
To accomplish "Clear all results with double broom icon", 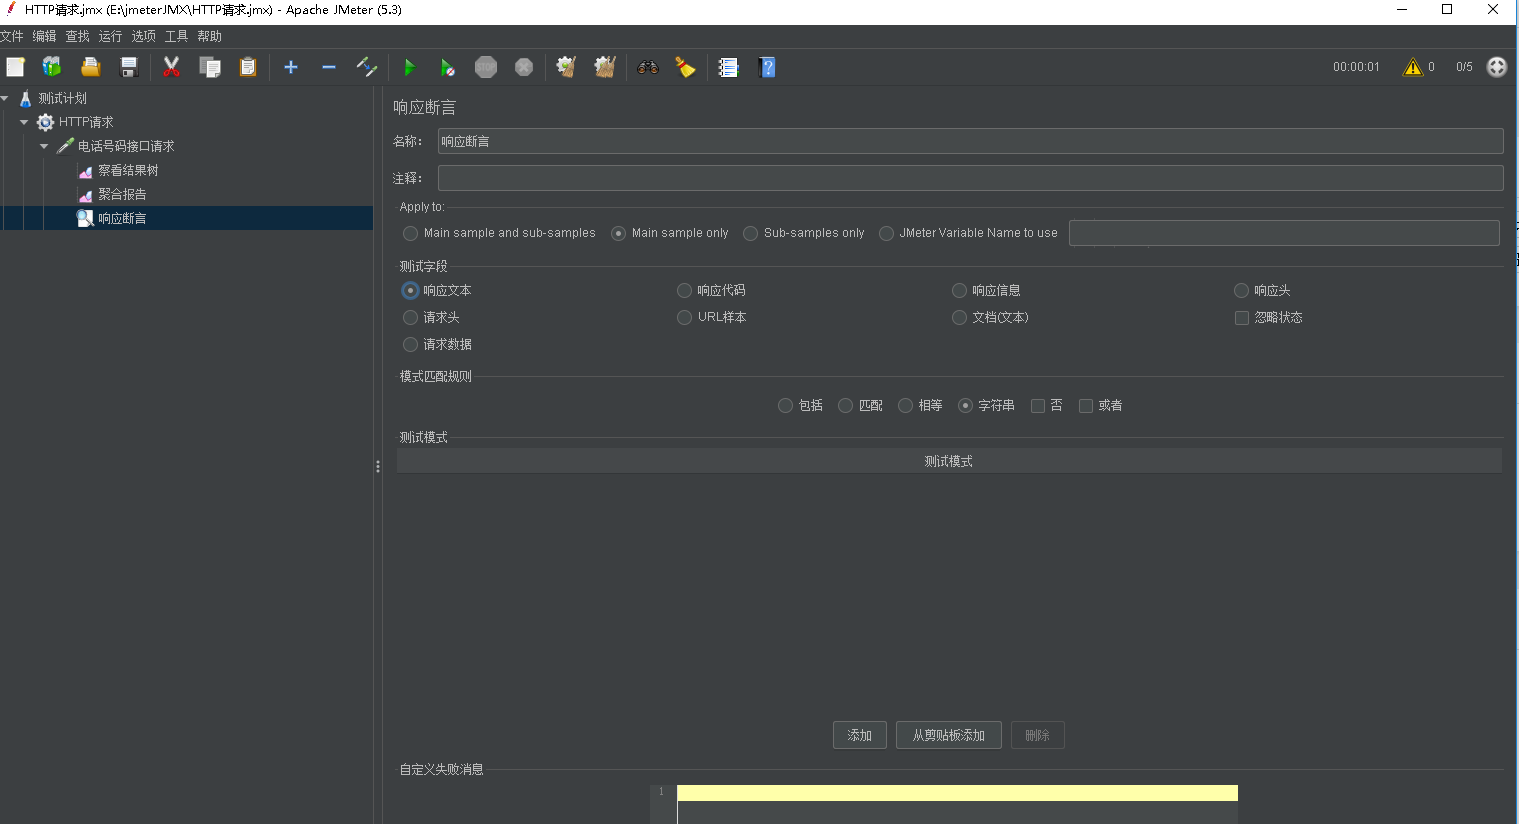I will pyautogui.click(x=604, y=67).
